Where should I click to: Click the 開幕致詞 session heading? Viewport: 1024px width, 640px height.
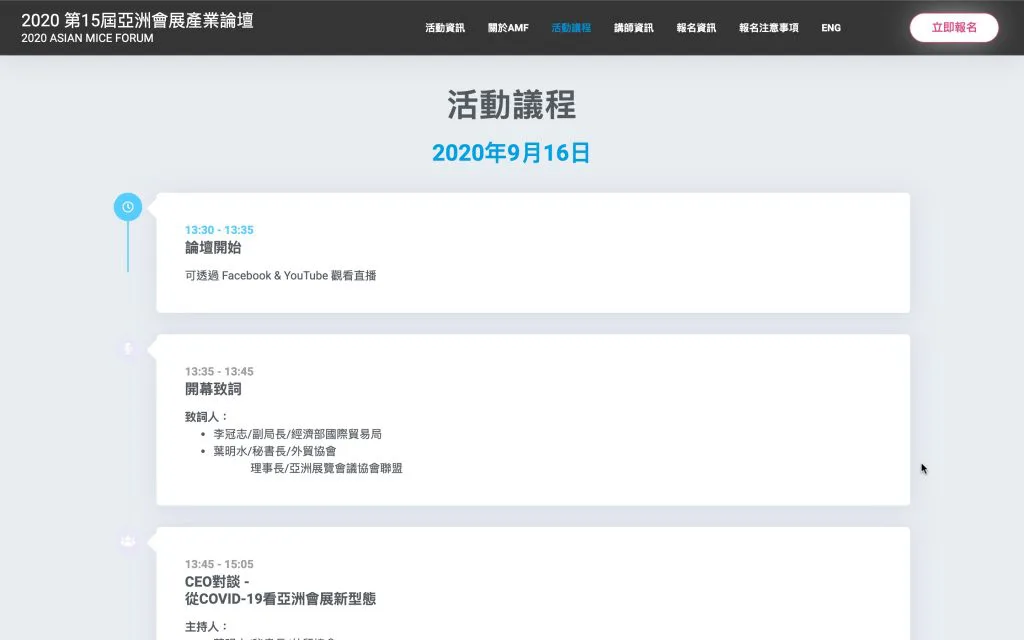(x=213, y=389)
